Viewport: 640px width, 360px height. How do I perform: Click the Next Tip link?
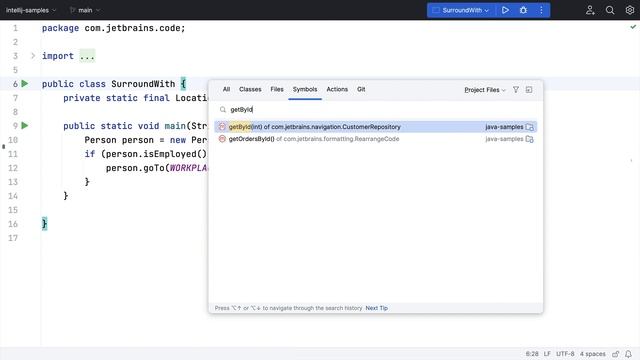[377, 308]
